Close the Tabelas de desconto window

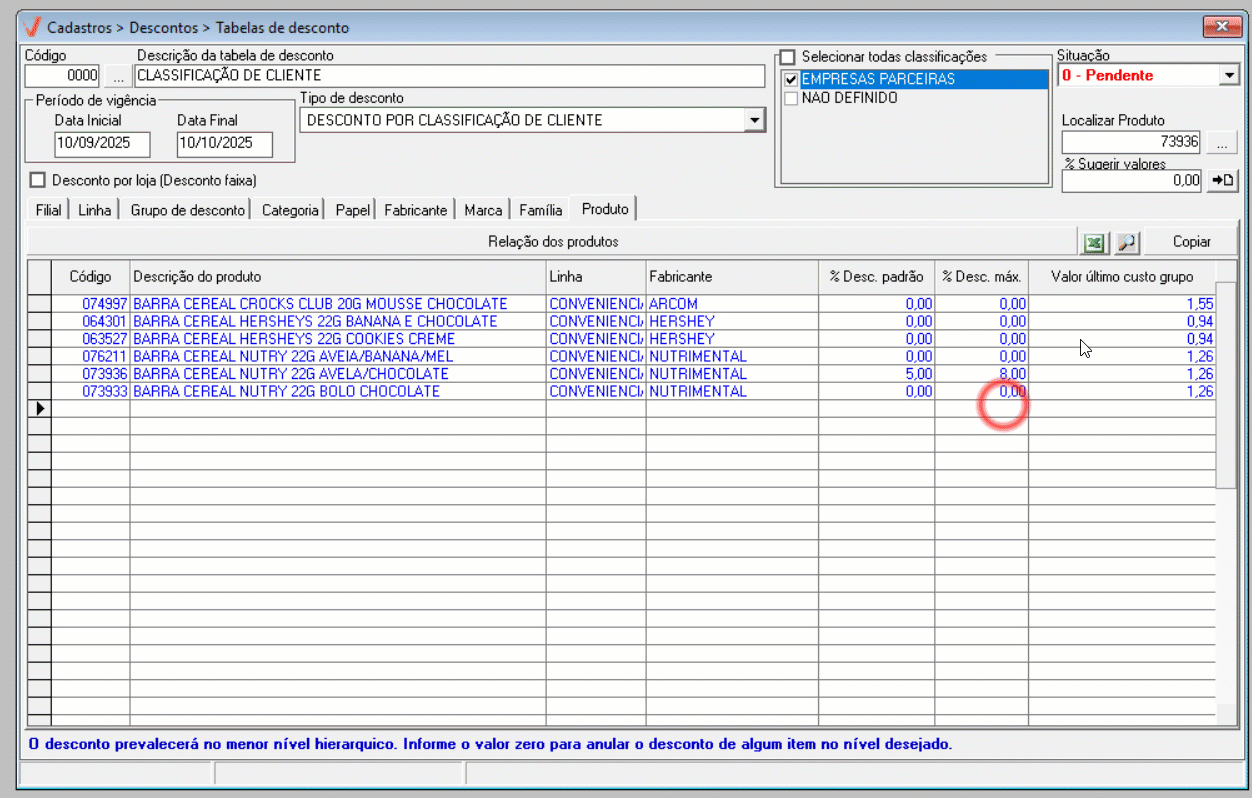pos(1220,26)
